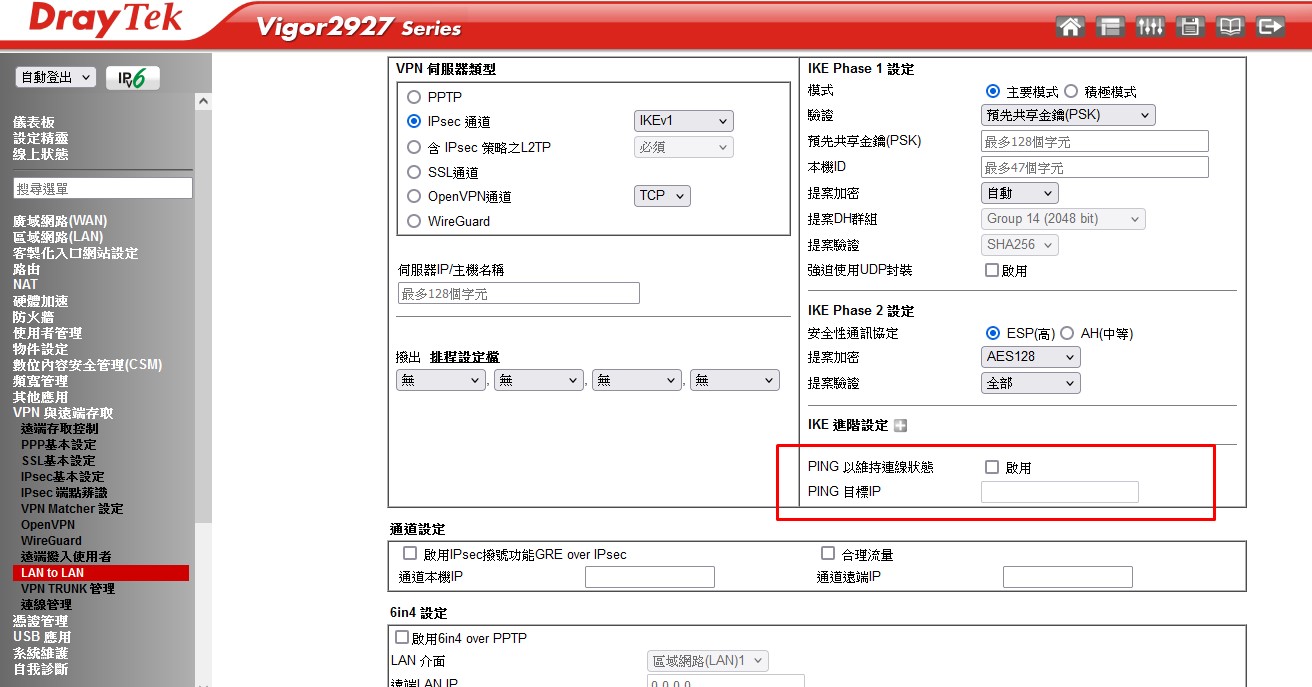Open the book manual icon
The height and width of the screenshot is (687, 1312).
pyautogui.click(x=1230, y=27)
